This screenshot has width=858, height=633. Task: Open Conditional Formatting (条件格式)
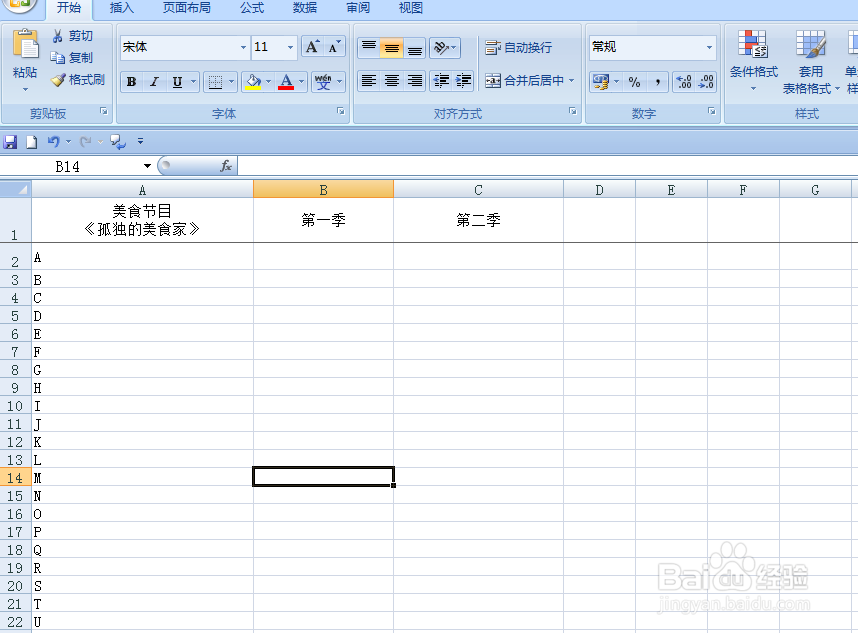pos(752,57)
